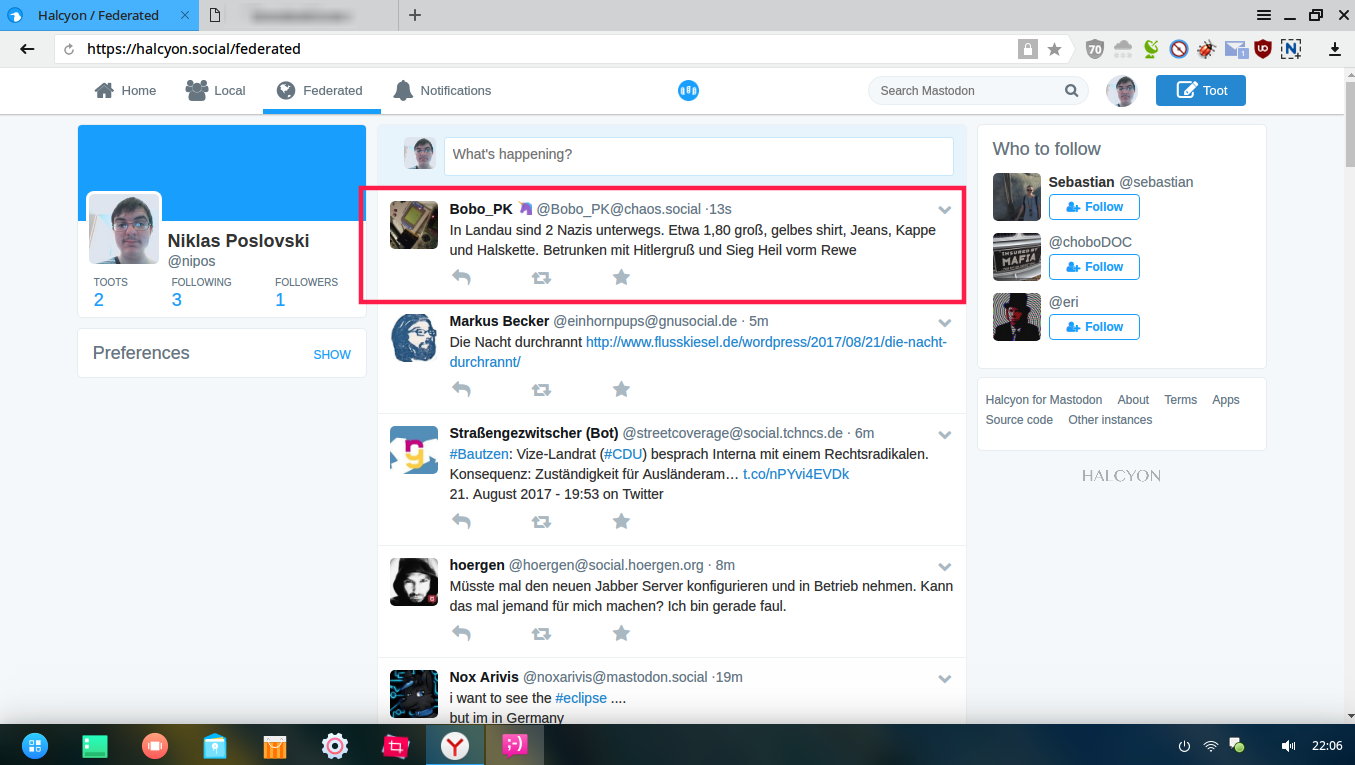1355x765 pixels.
Task: Boost the Straßengezwitscher bot toot
Action: [x=541, y=521]
